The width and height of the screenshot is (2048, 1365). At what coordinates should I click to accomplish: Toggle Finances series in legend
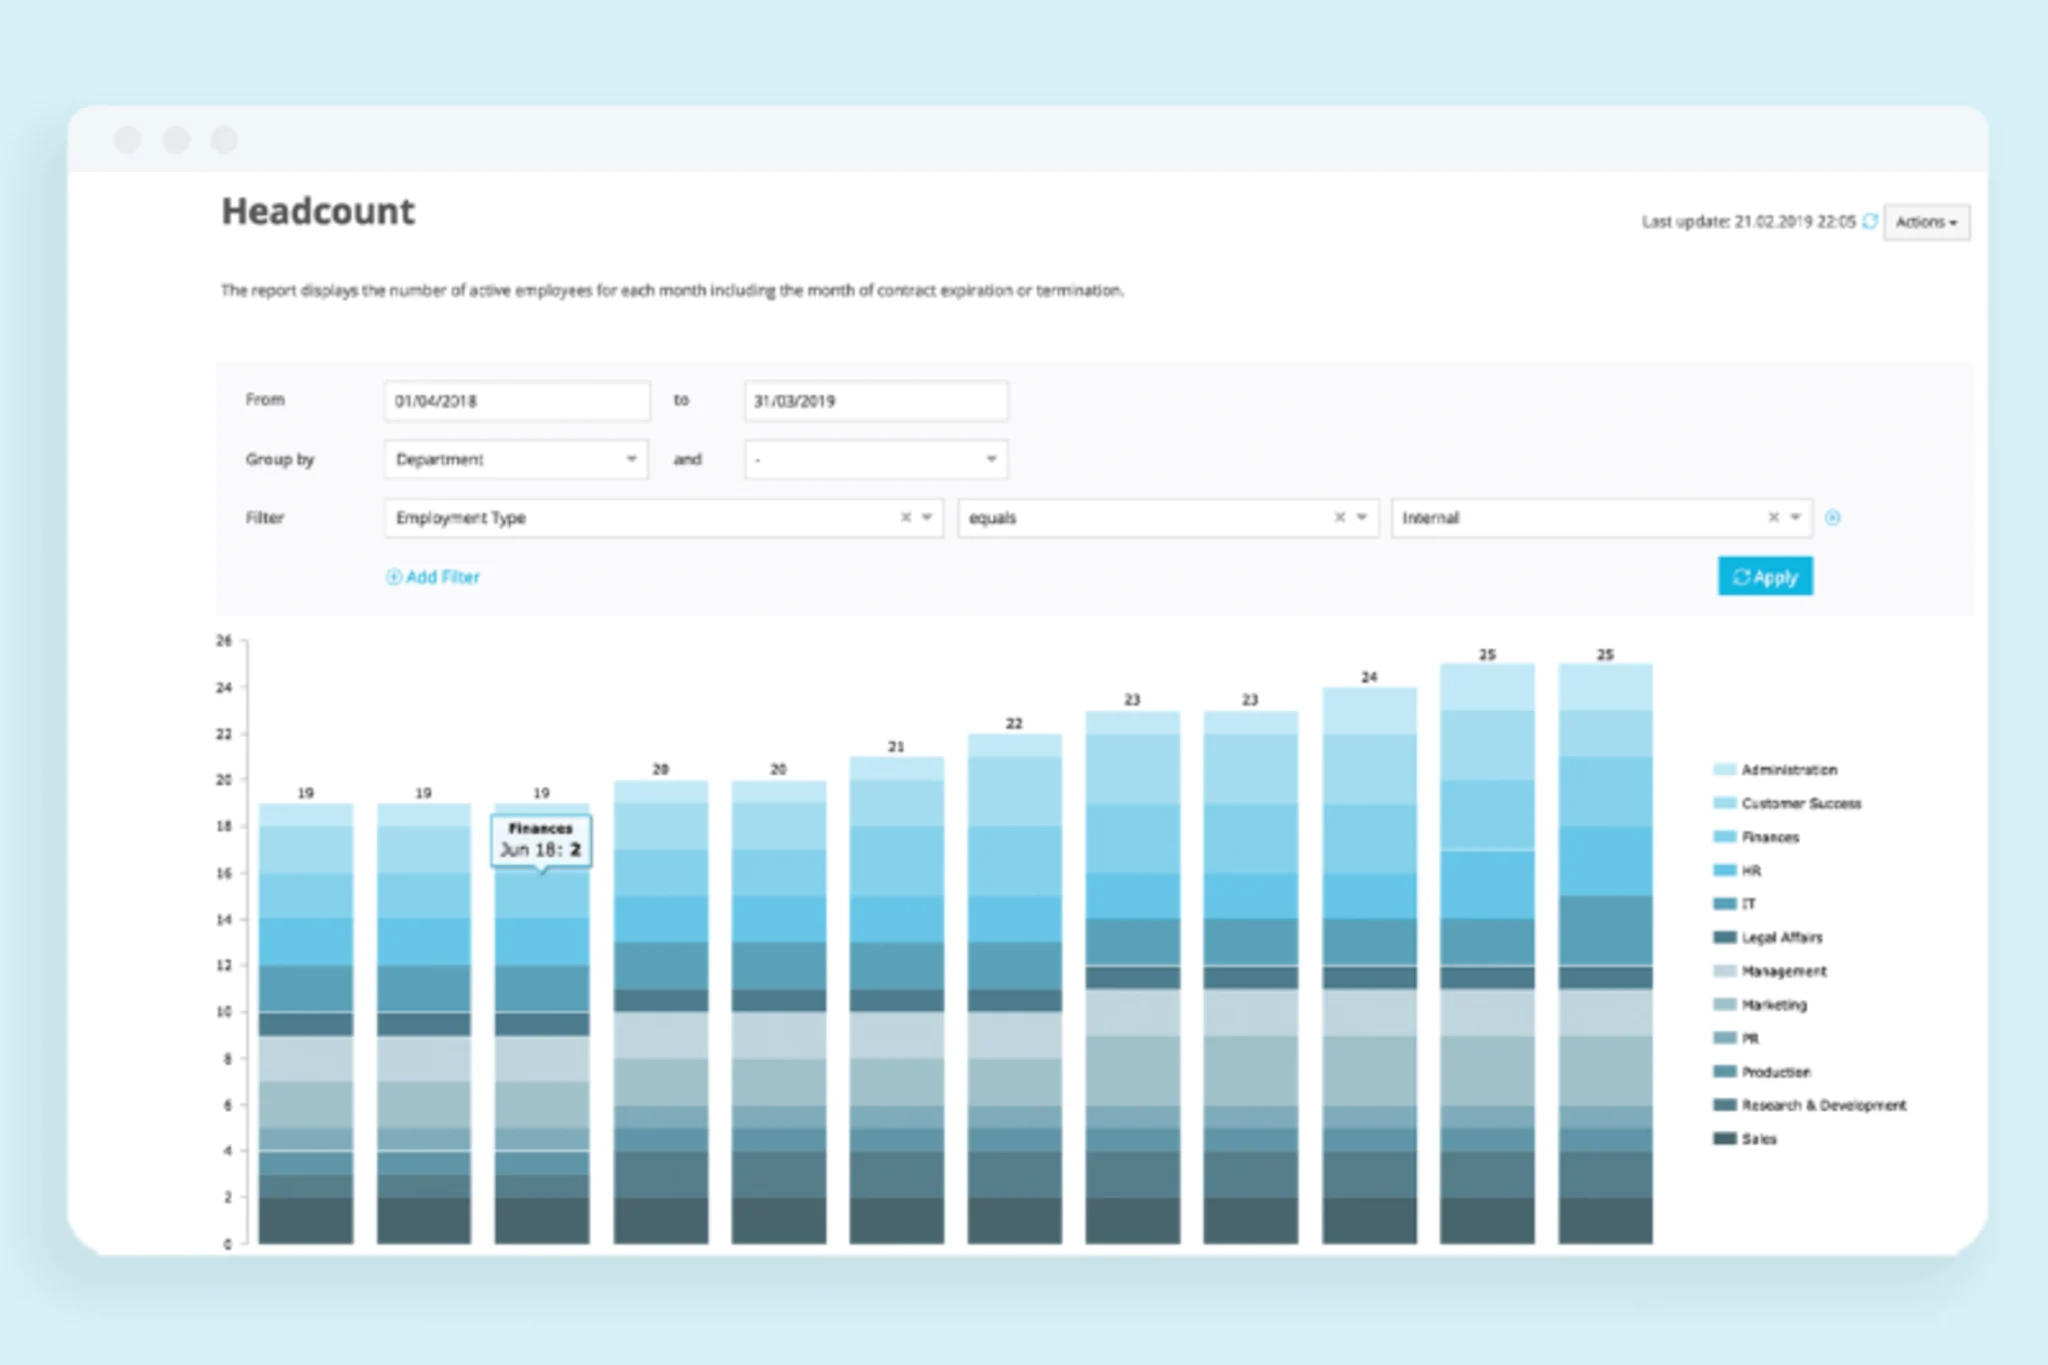click(x=1756, y=837)
